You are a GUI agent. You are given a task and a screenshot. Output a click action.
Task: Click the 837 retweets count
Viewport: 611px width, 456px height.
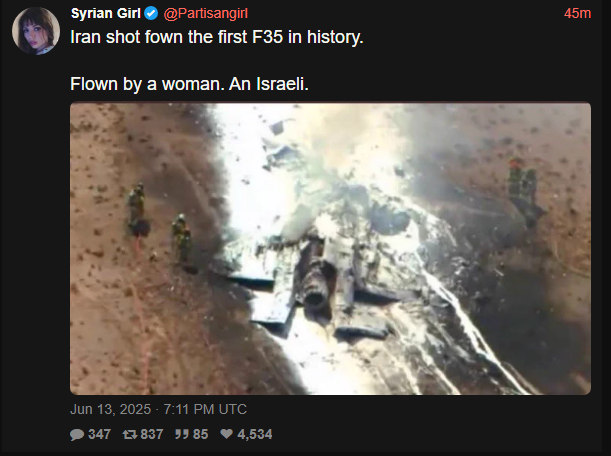tap(152, 434)
